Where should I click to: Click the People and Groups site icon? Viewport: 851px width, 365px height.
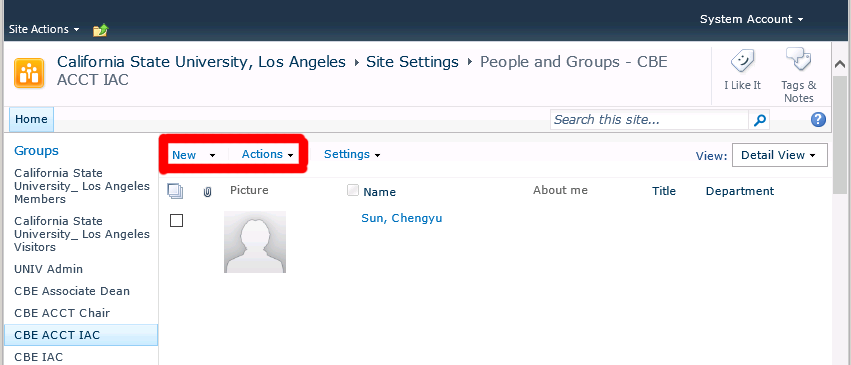click(x=29, y=73)
